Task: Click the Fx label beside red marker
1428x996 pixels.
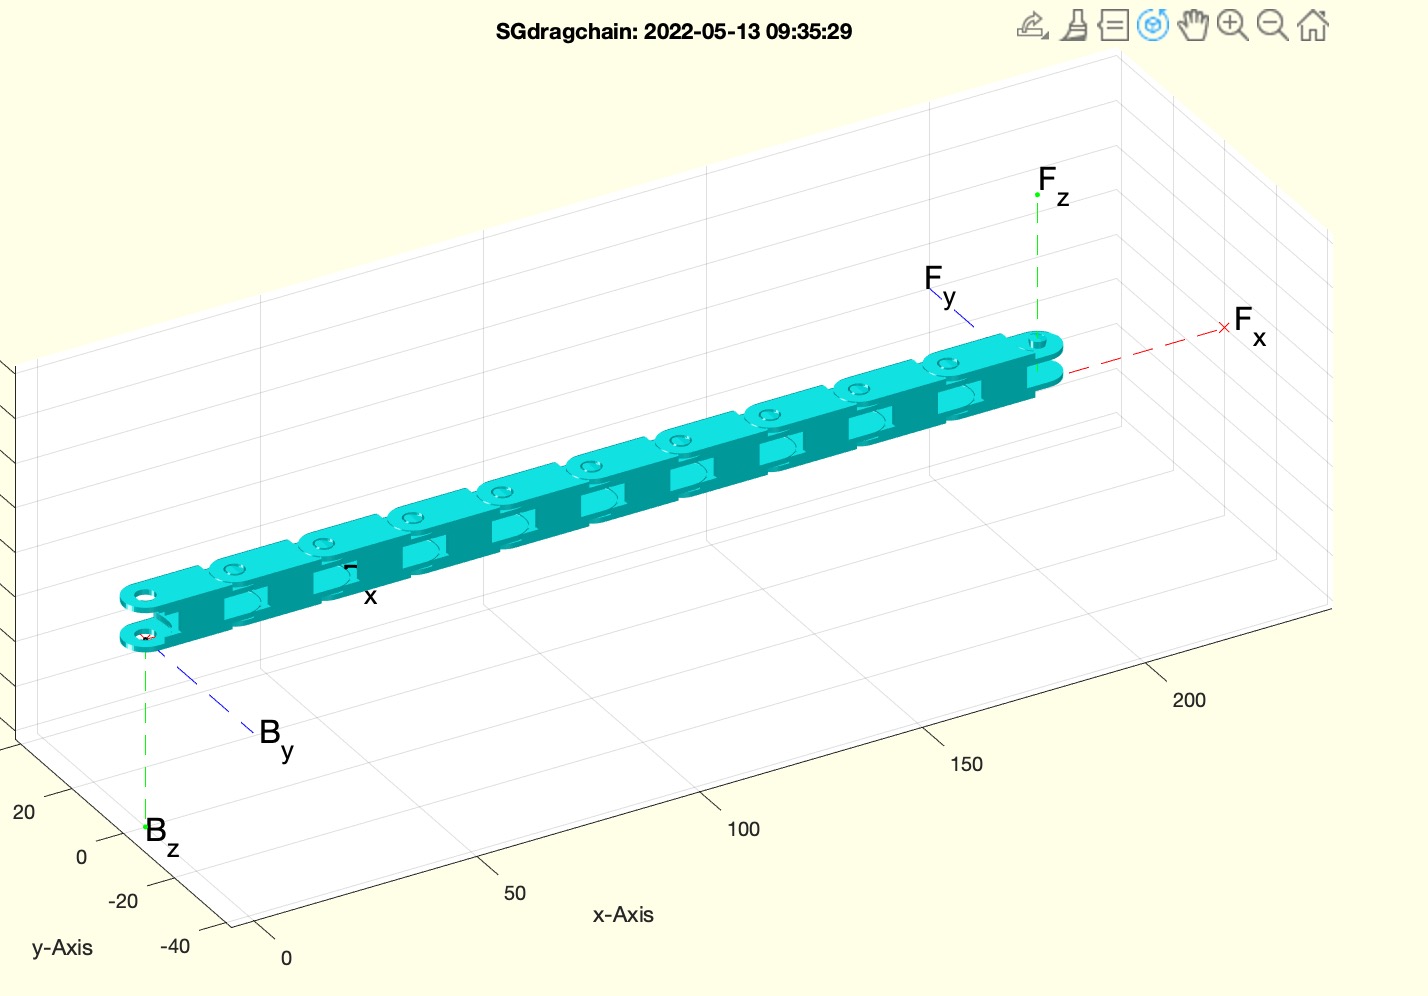Action: [1249, 325]
